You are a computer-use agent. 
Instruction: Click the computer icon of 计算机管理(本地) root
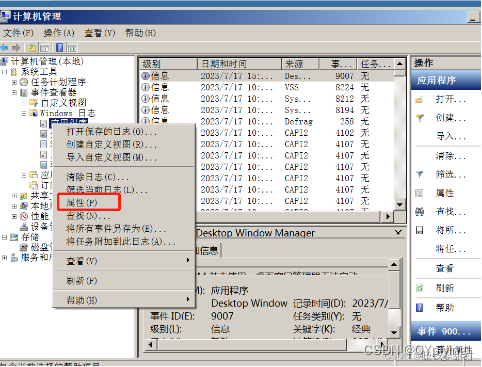tap(4, 61)
